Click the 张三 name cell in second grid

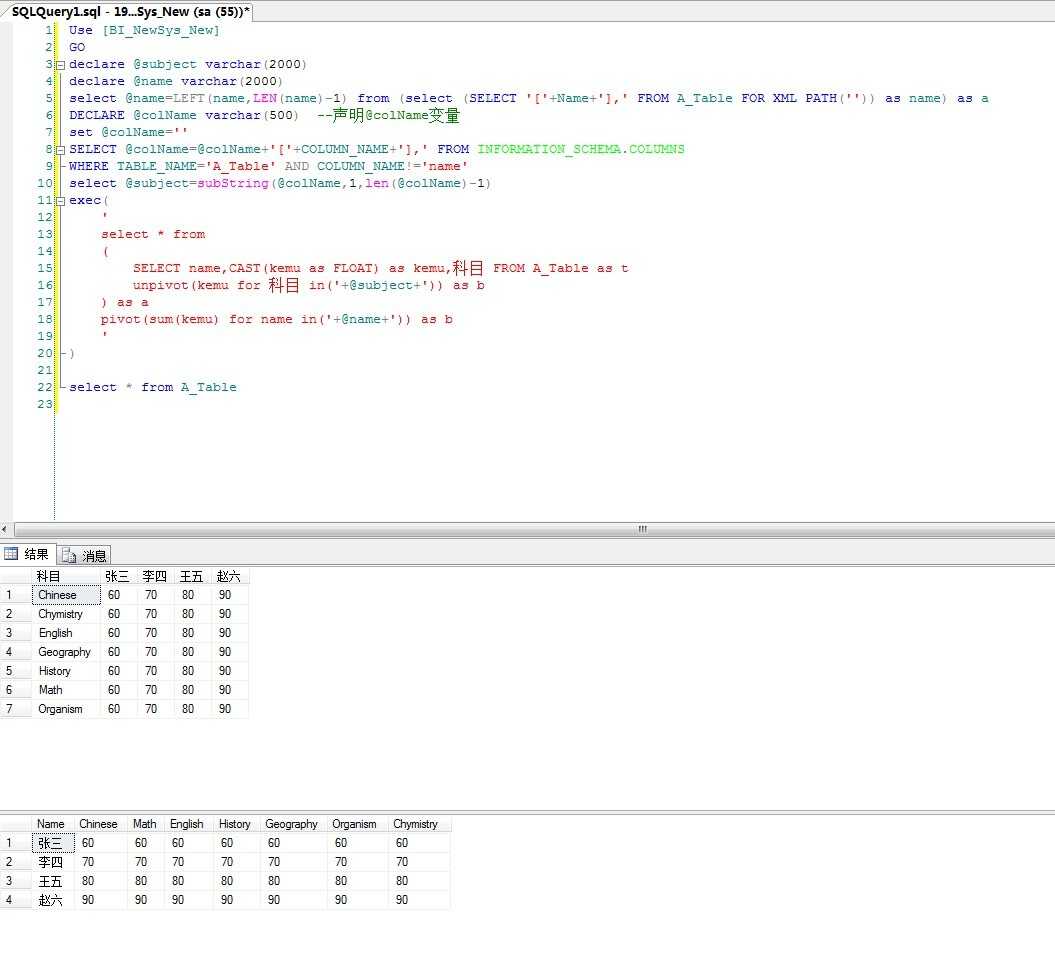tap(53, 843)
